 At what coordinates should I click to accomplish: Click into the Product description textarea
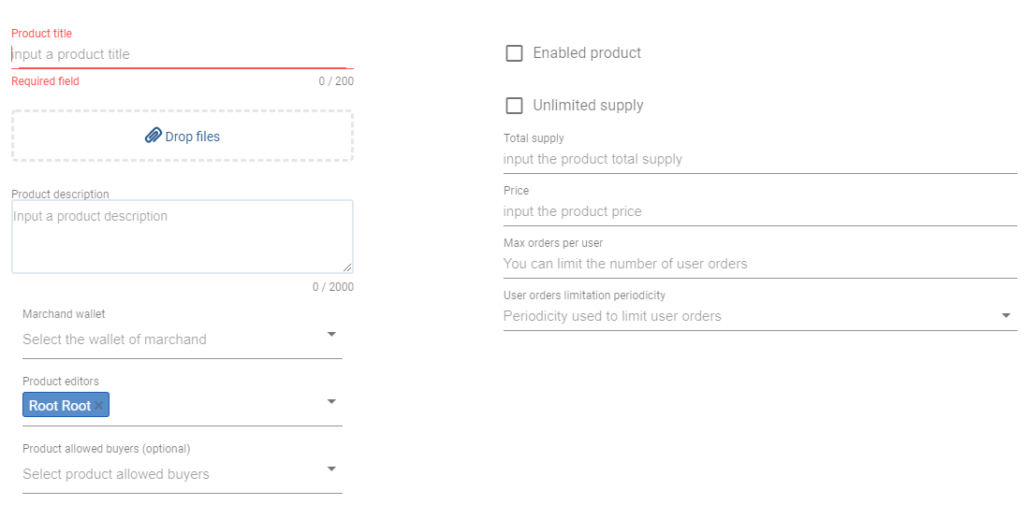pyautogui.click(x=183, y=236)
